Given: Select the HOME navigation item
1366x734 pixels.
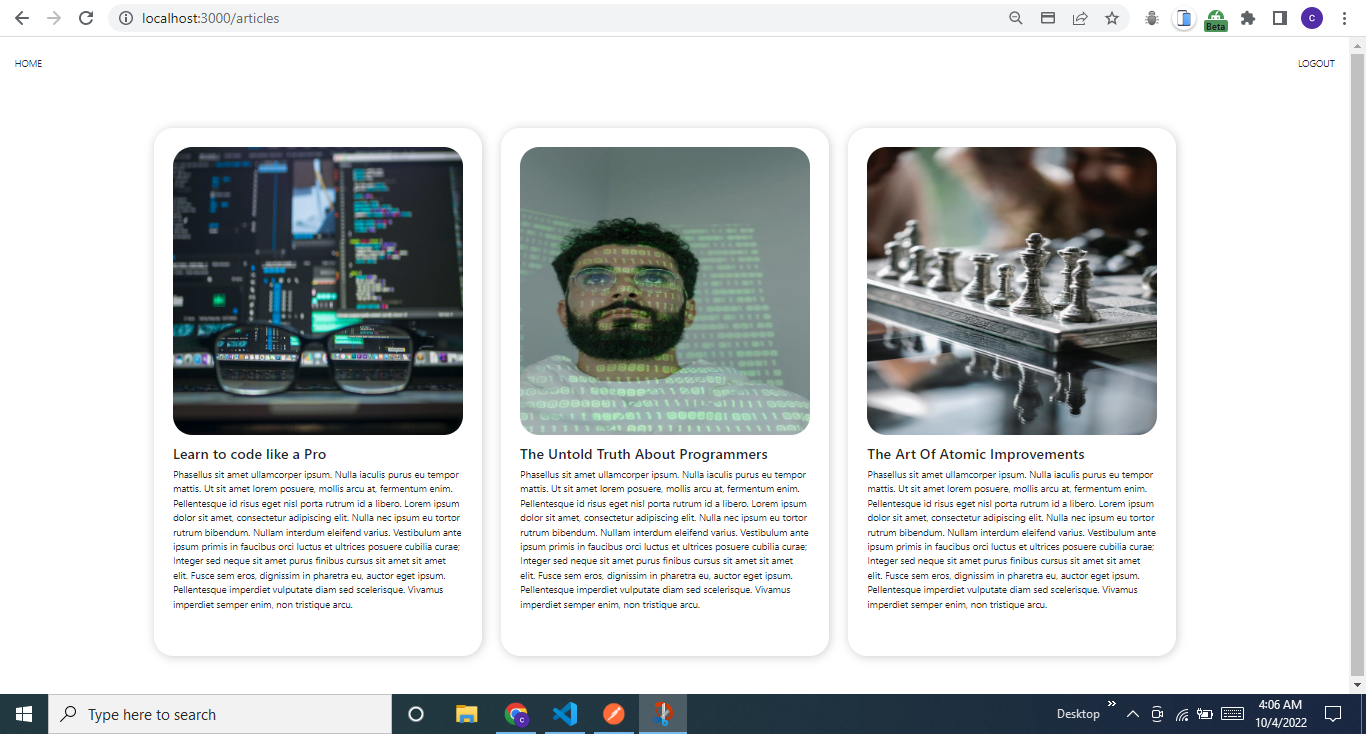Looking at the screenshot, I should [28, 63].
